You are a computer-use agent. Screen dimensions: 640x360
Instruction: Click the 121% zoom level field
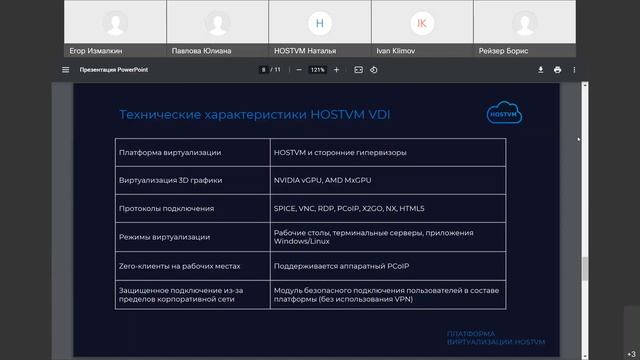click(x=318, y=70)
